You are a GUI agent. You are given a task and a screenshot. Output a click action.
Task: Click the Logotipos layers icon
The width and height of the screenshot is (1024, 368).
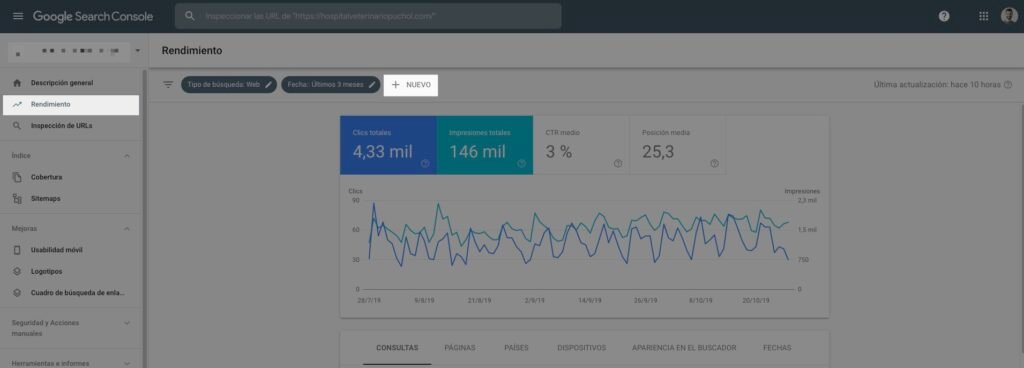(x=18, y=271)
